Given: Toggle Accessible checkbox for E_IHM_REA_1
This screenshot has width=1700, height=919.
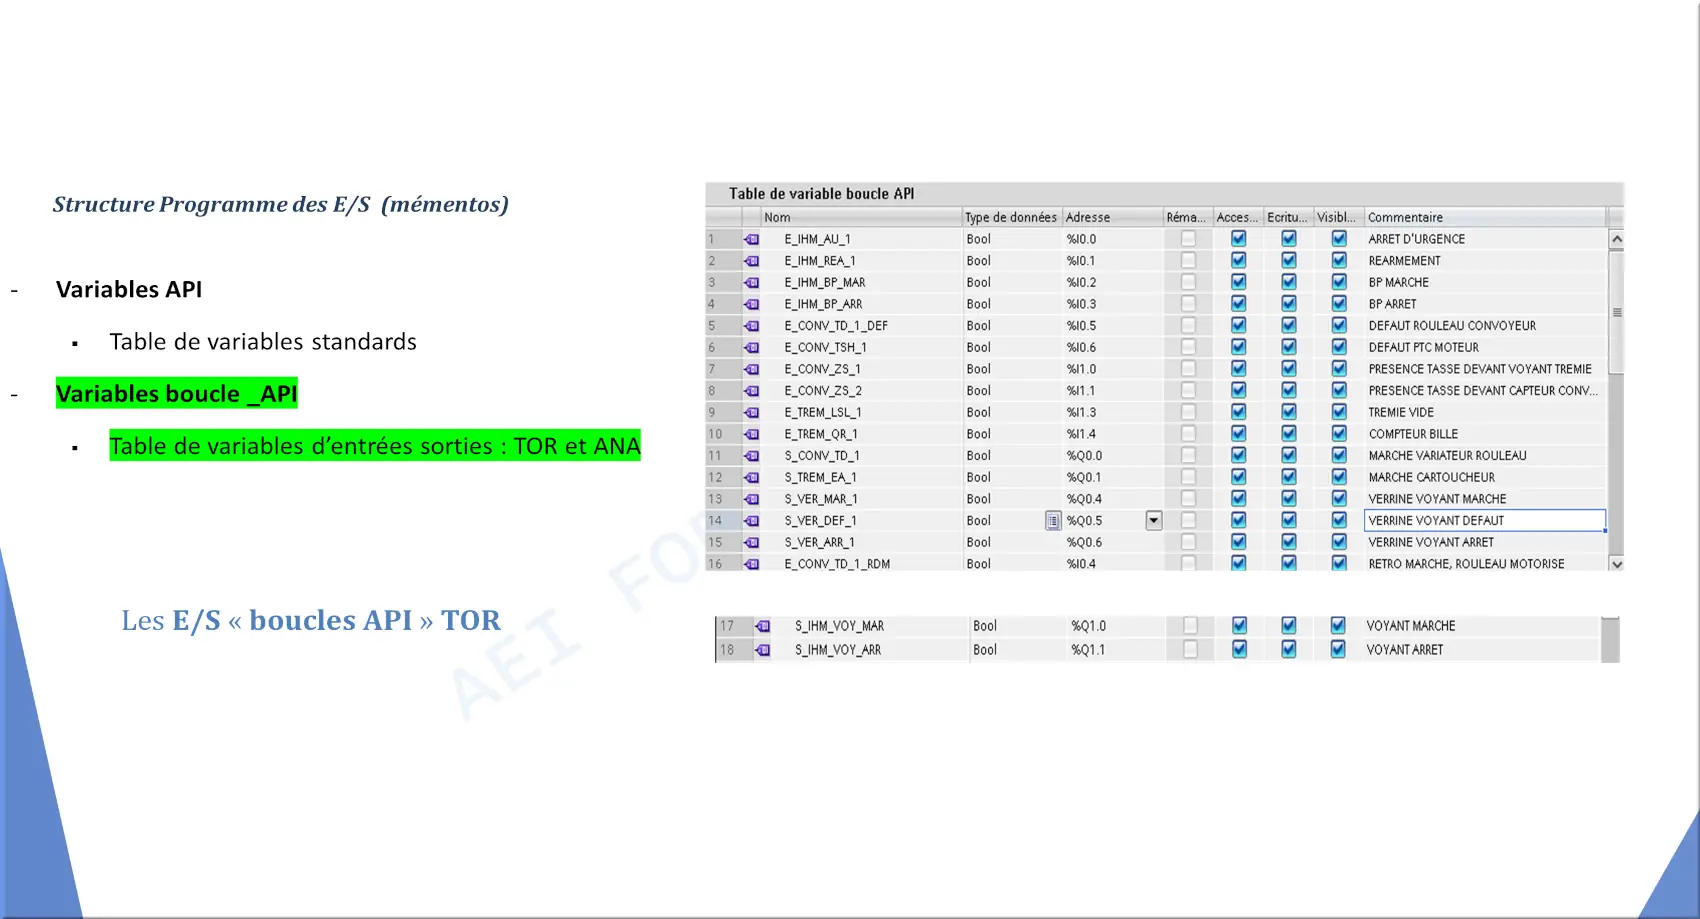Looking at the screenshot, I should (1239, 260).
